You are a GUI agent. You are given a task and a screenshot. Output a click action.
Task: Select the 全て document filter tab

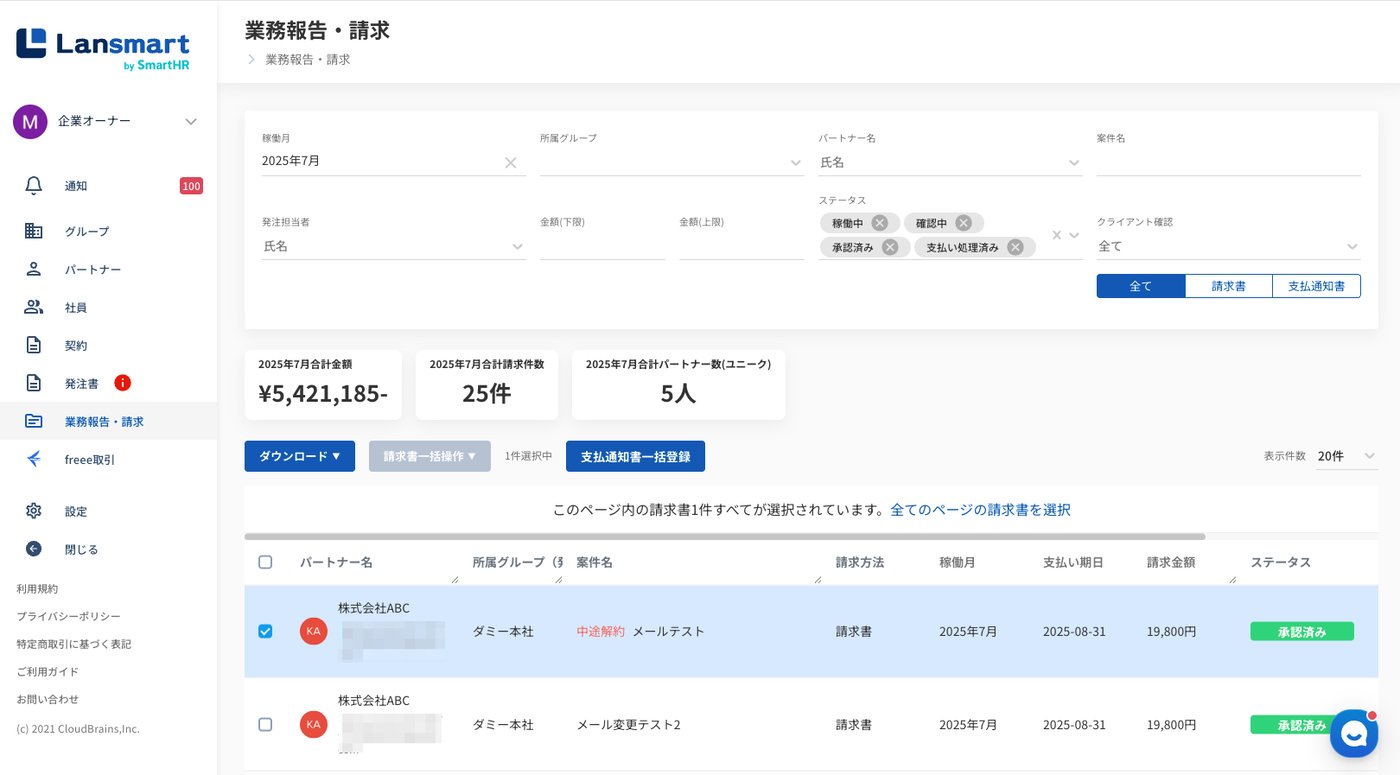click(1141, 286)
